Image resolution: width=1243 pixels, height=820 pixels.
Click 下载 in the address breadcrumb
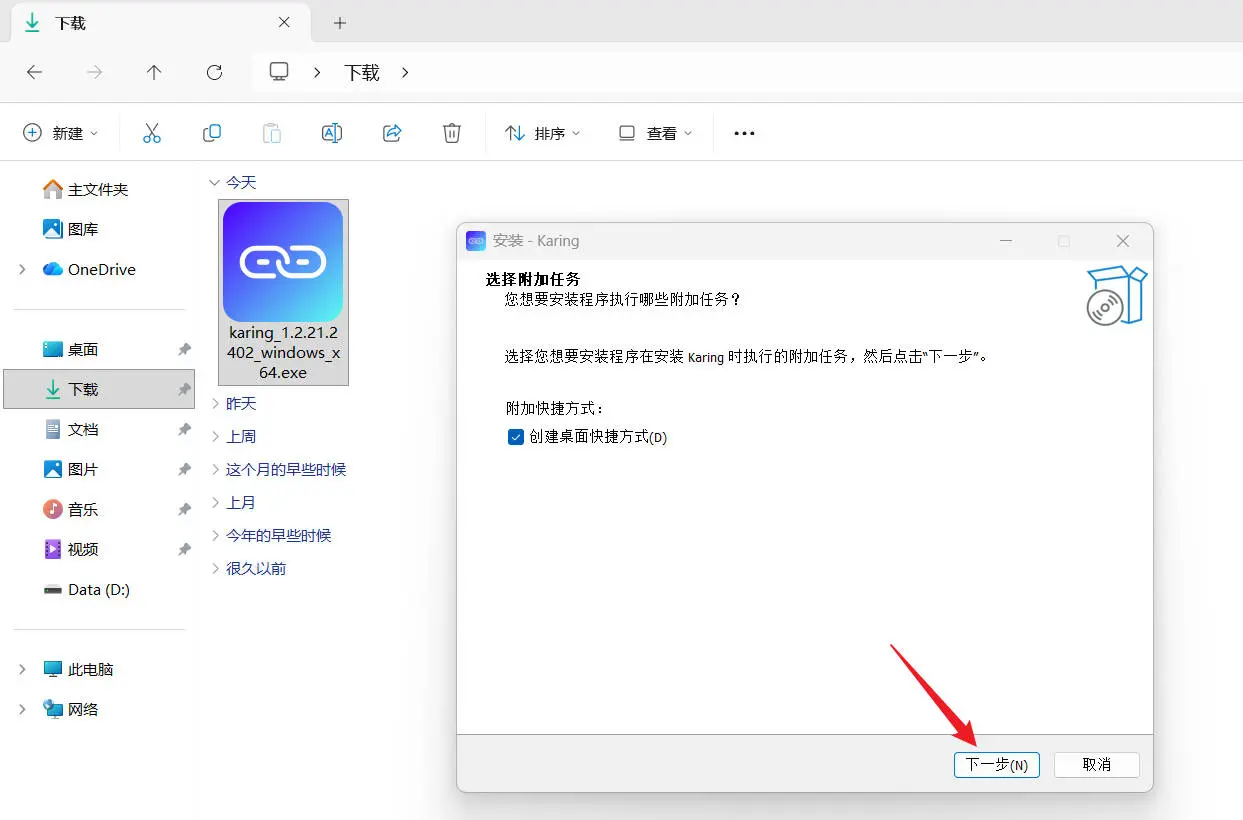tap(362, 72)
